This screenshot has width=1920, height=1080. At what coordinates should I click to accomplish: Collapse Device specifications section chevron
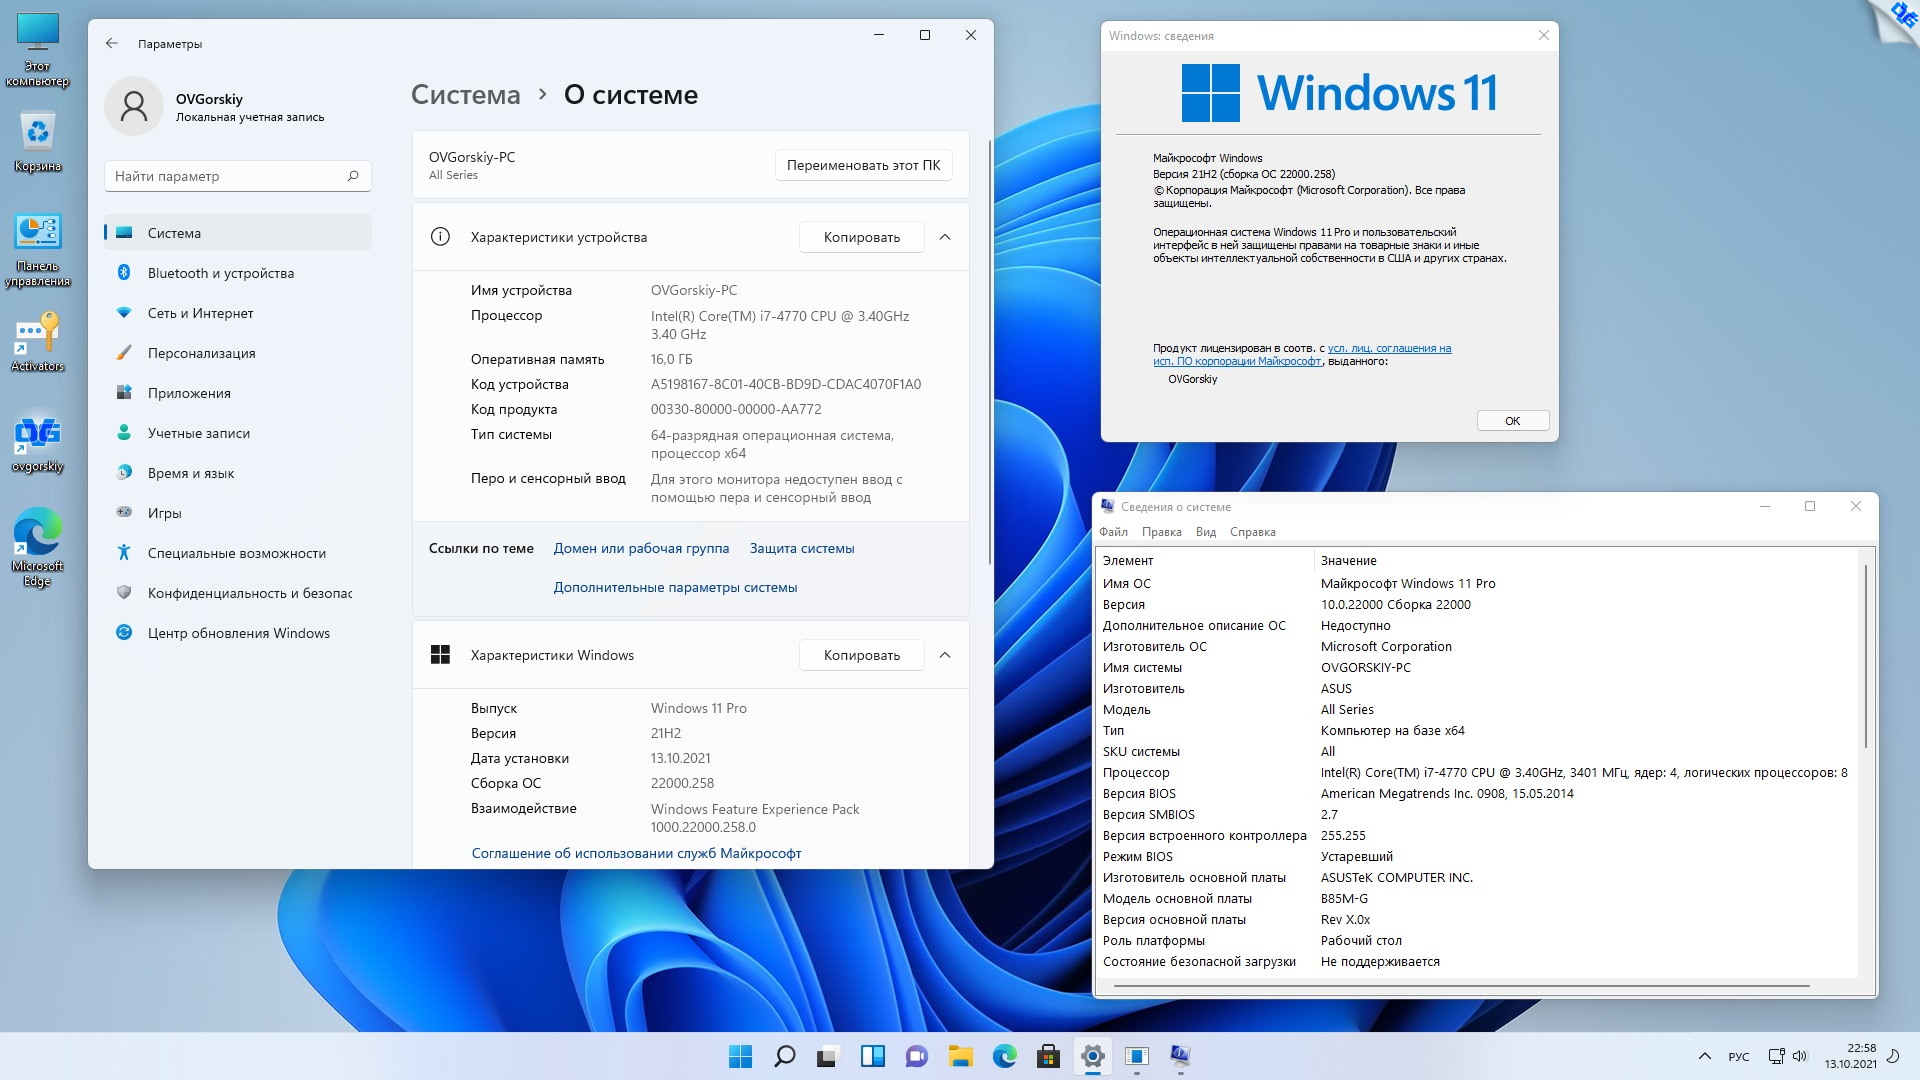click(x=945, y=237)
